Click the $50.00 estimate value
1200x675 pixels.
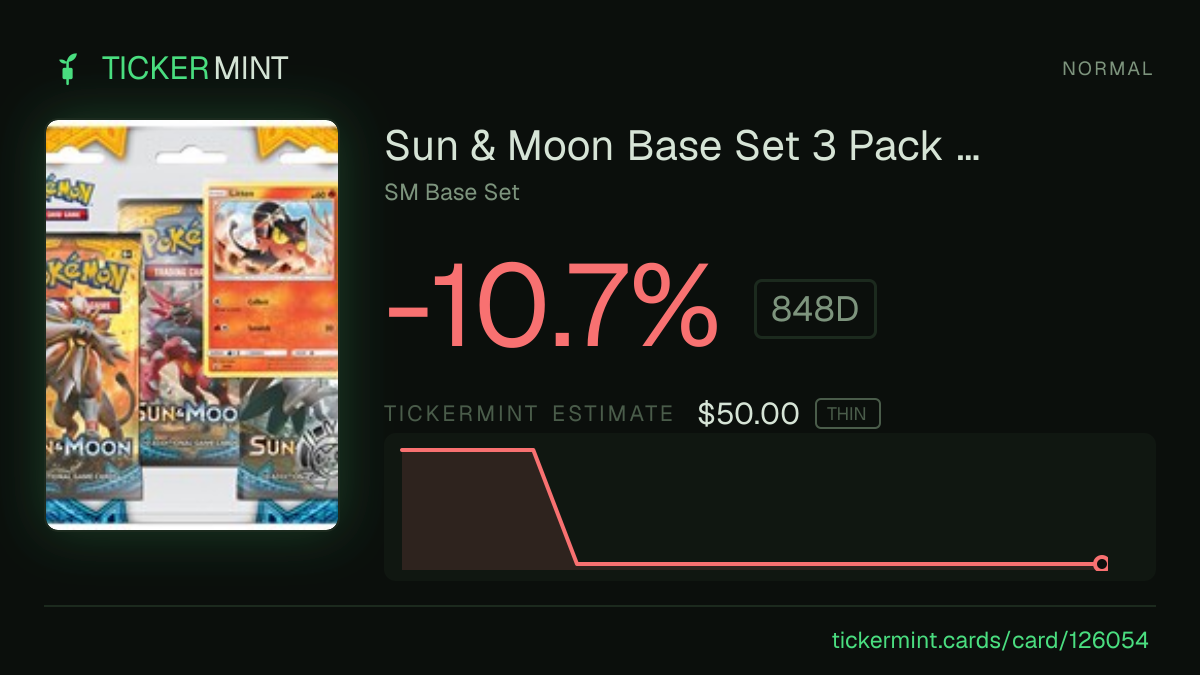pyautogui.click(x=749, y=414)
